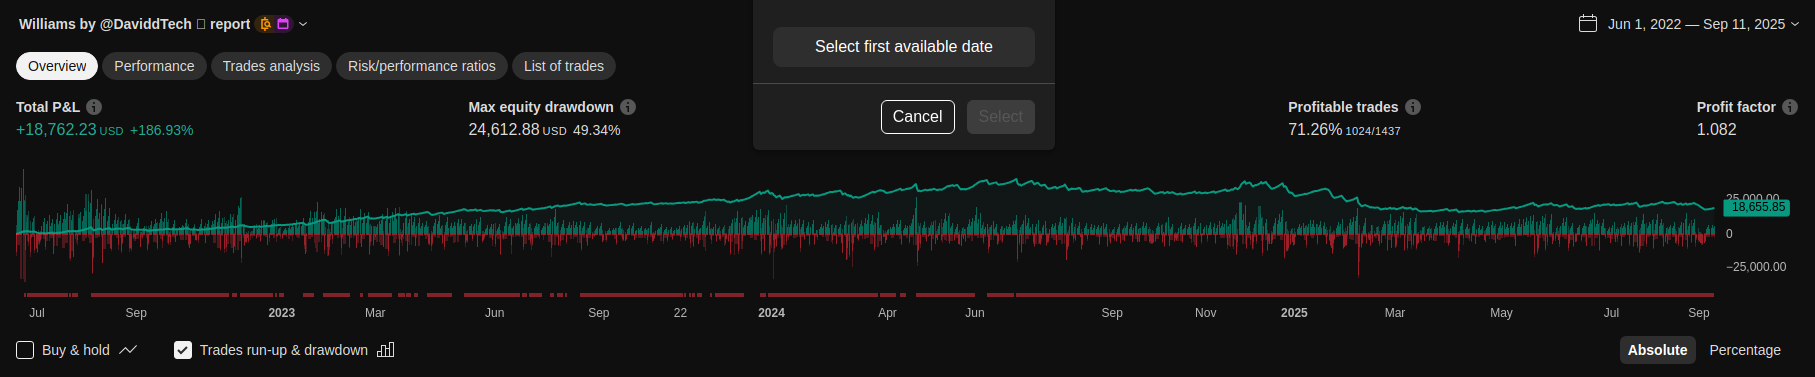Switch chart to Percentage mode
The height and width of the screenshot is (377, 1815).
coord(1745,350)
